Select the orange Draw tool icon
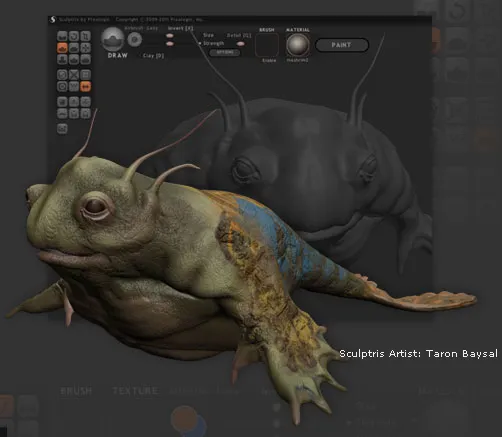 pyautogui.click(x=62, y=48)
